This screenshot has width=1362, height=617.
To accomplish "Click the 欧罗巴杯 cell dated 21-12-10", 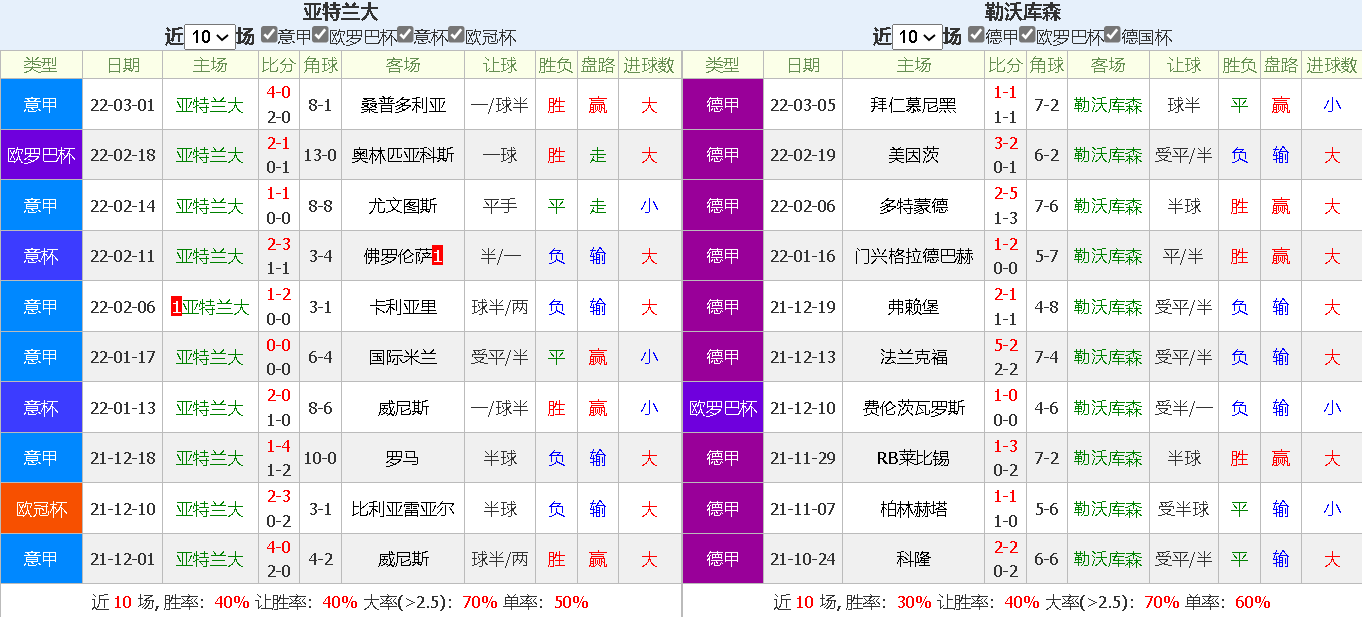I will point(723,408).
